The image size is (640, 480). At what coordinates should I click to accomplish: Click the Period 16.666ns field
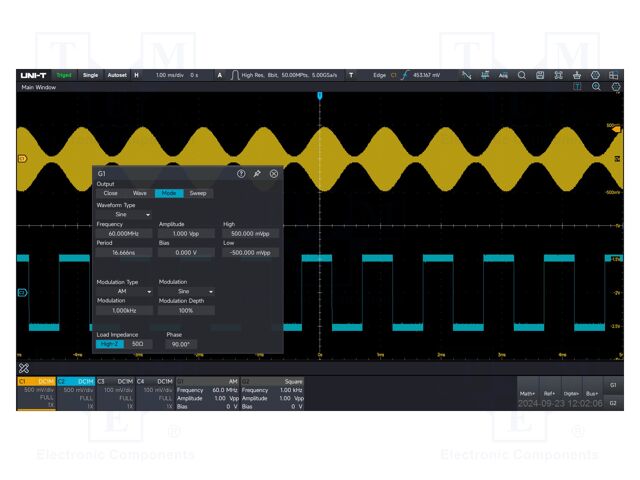click(x=124, y=253)
